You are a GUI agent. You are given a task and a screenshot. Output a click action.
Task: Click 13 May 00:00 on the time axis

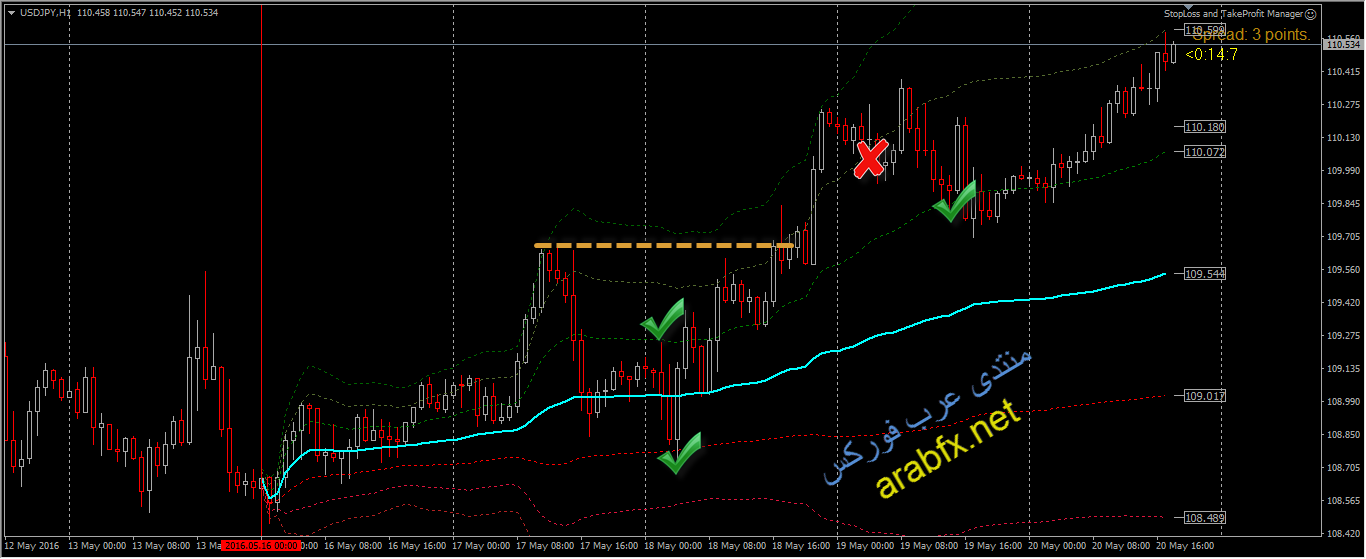(x=97, y=547)
